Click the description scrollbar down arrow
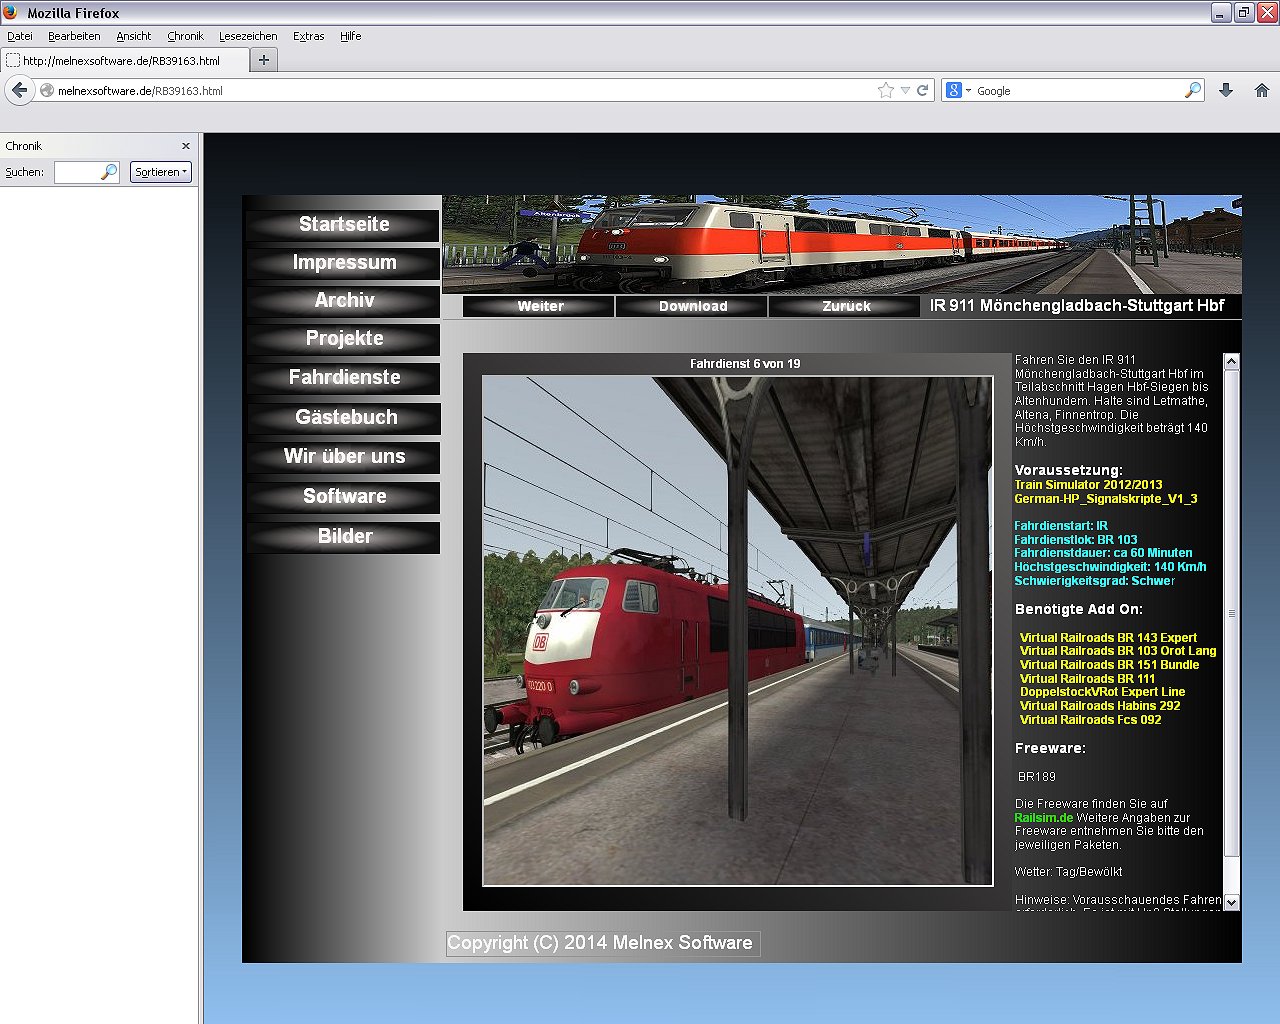 pos(1231,902)
